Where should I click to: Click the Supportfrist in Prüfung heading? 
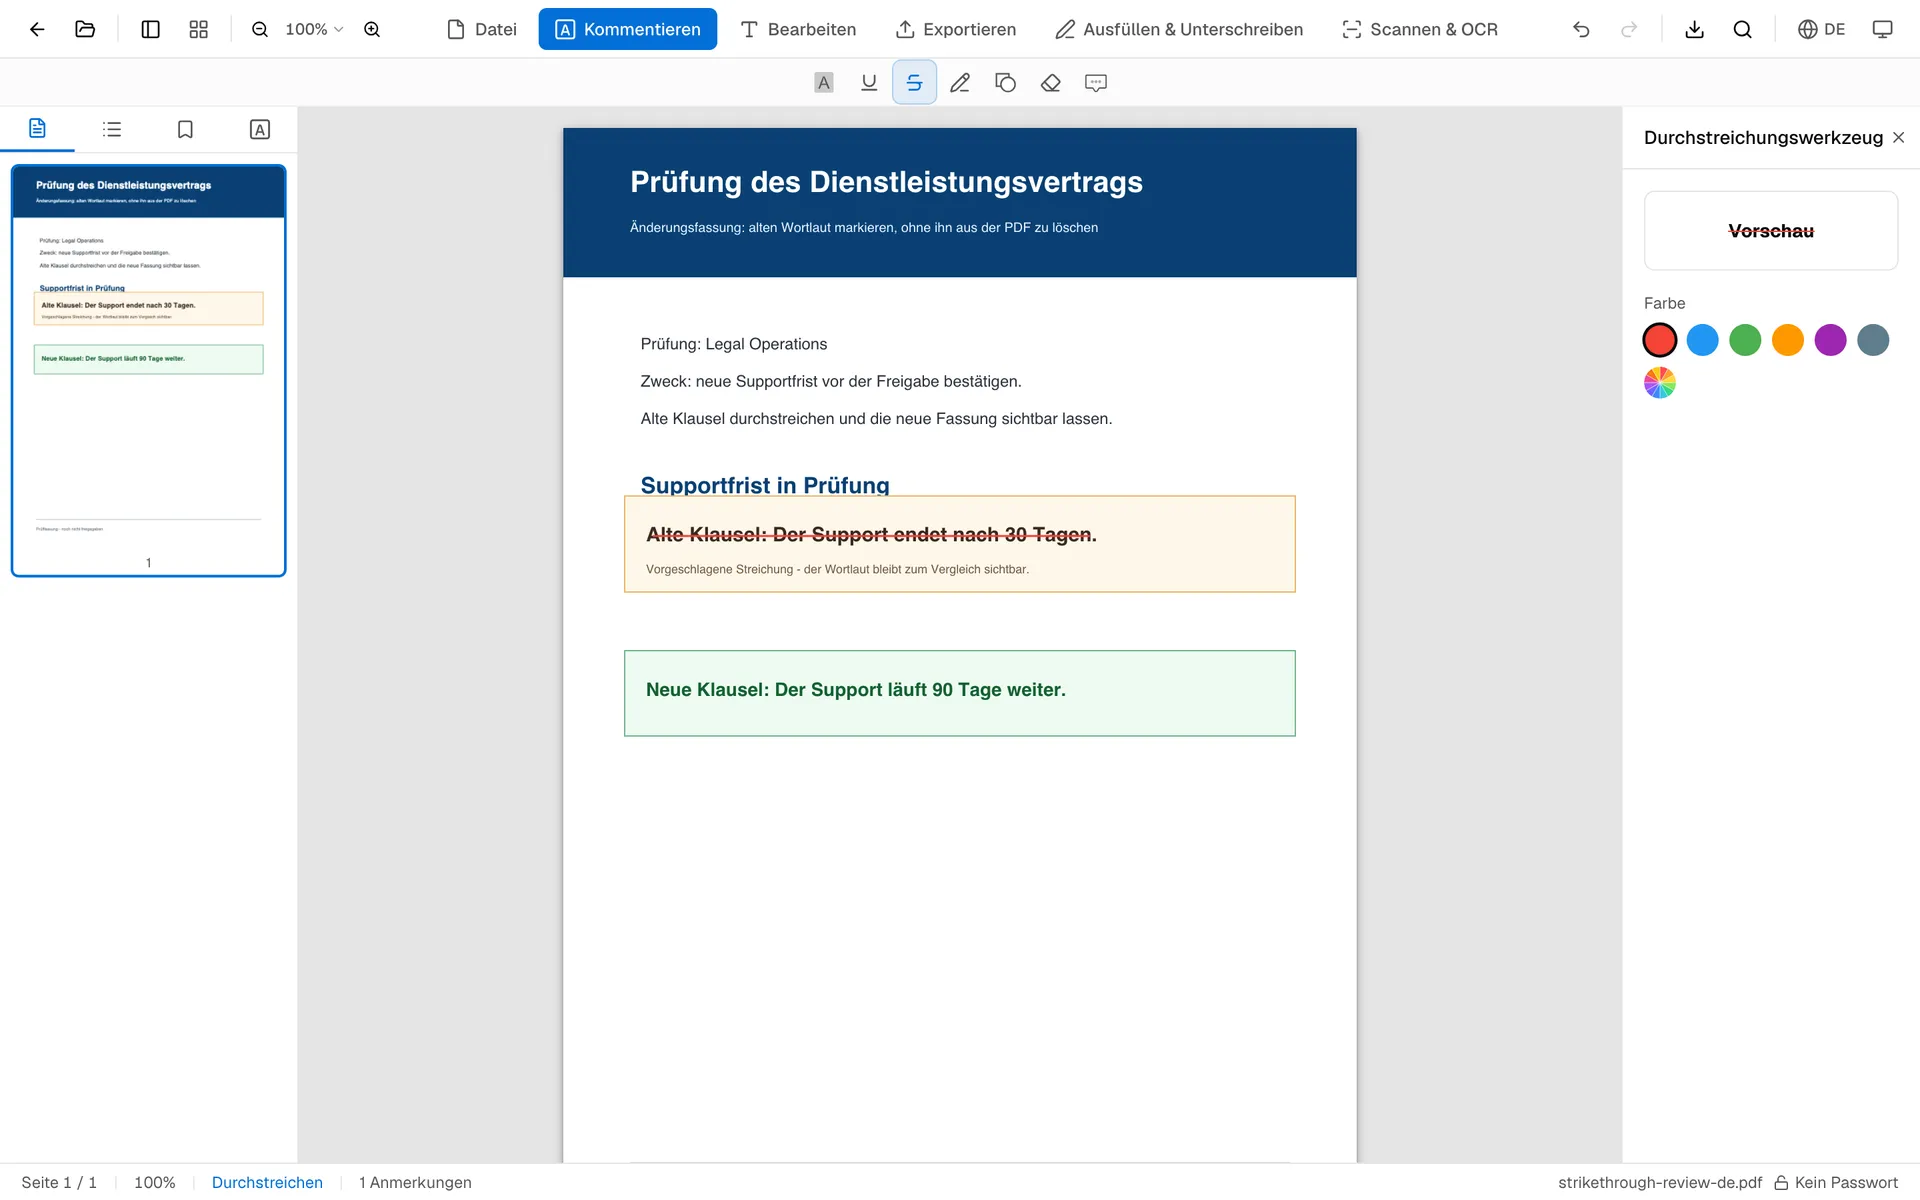coord(765,485)
